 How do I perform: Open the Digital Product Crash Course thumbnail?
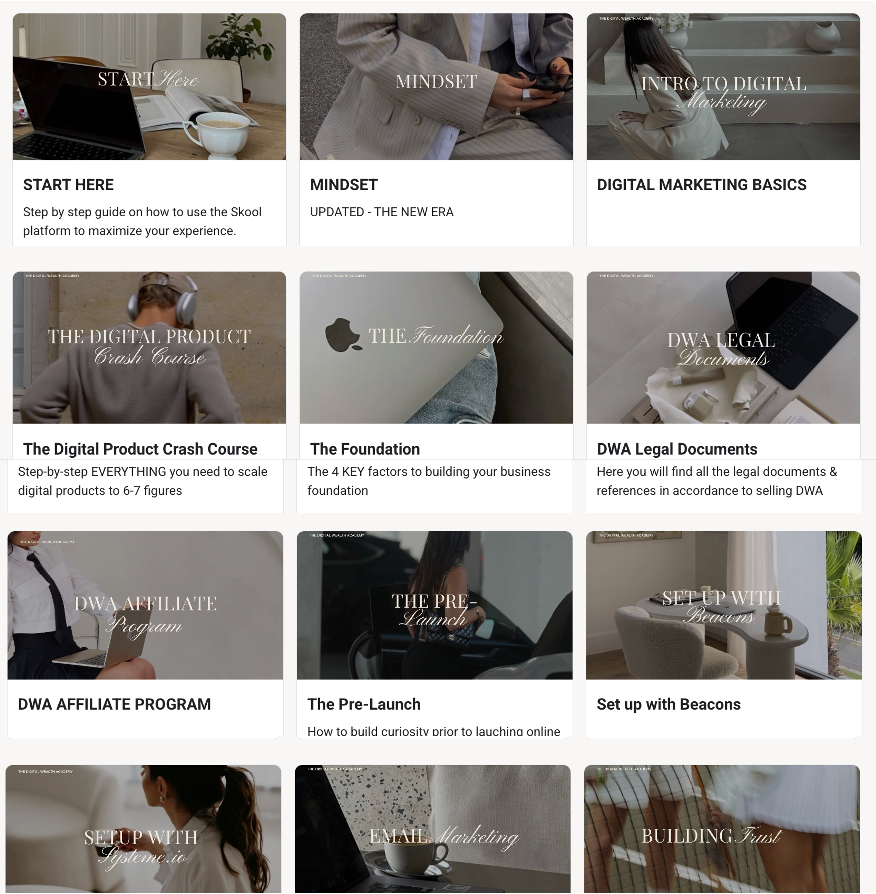pyautogui.click(x=149, y=348)
